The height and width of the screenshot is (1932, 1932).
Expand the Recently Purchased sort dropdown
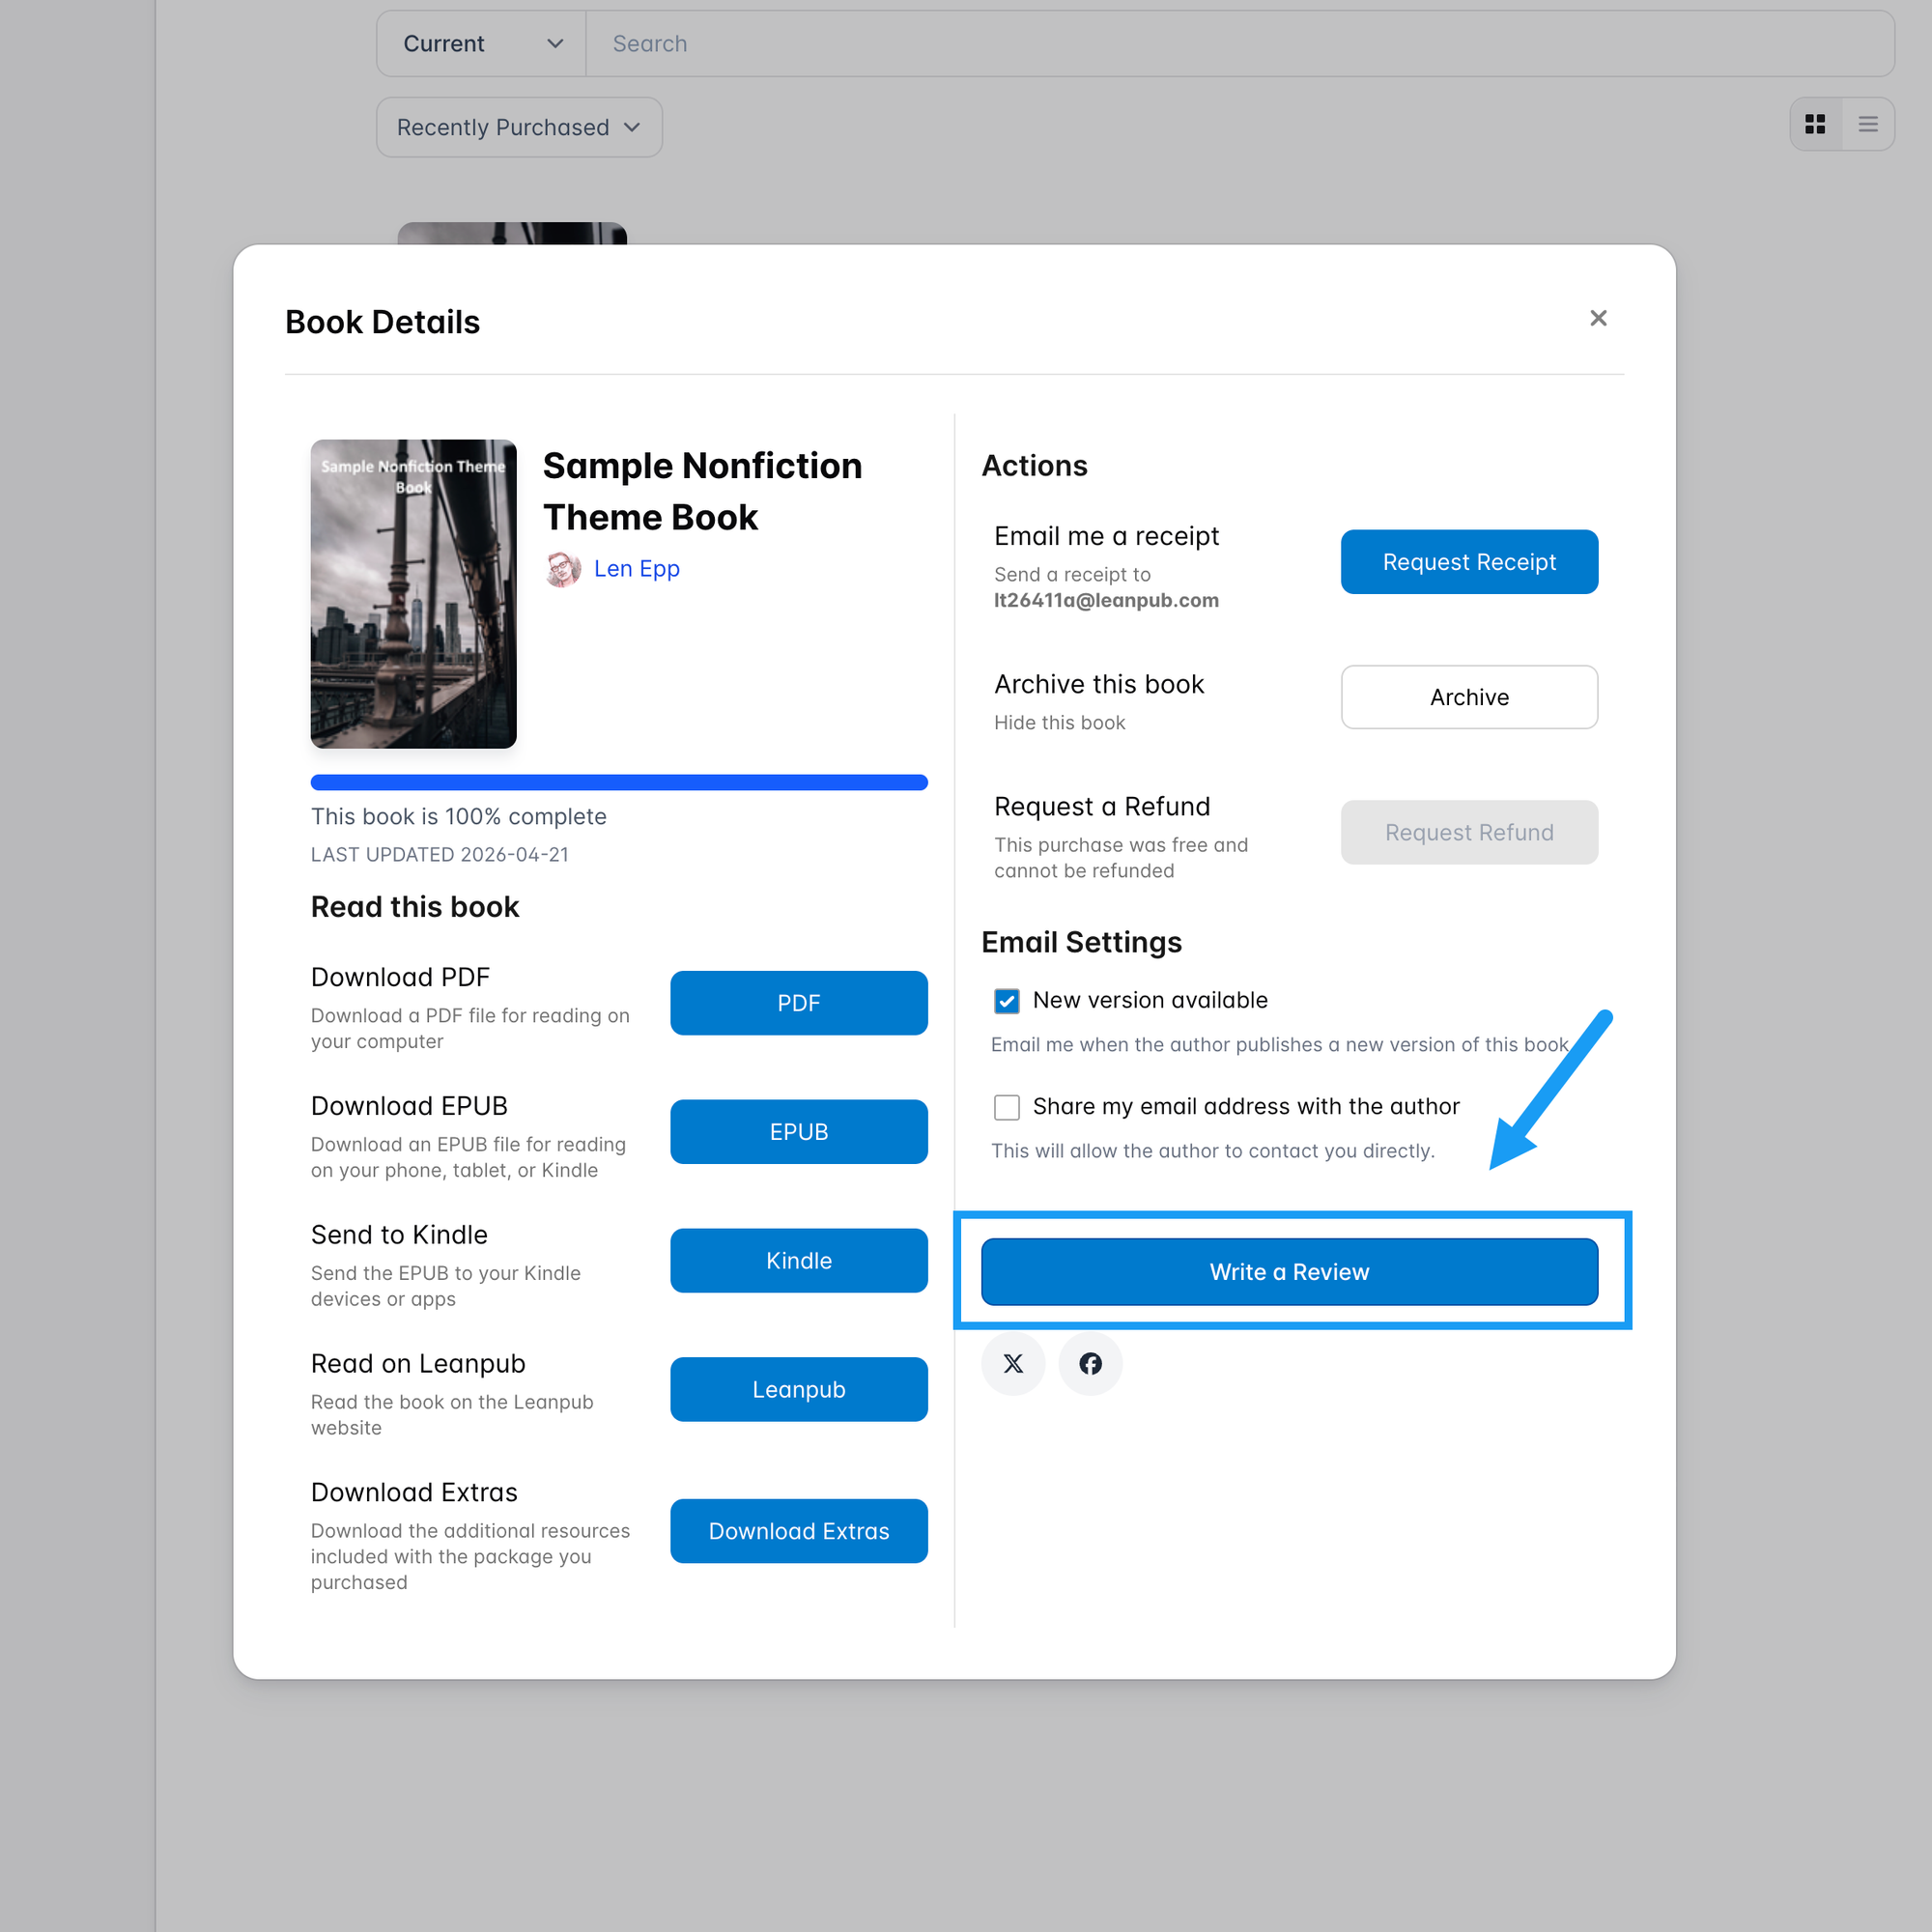click(x=518, y=127)
